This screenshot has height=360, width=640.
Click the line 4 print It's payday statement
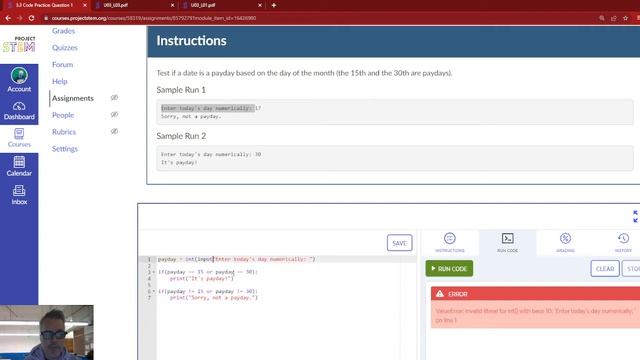[x=202, y=278]
